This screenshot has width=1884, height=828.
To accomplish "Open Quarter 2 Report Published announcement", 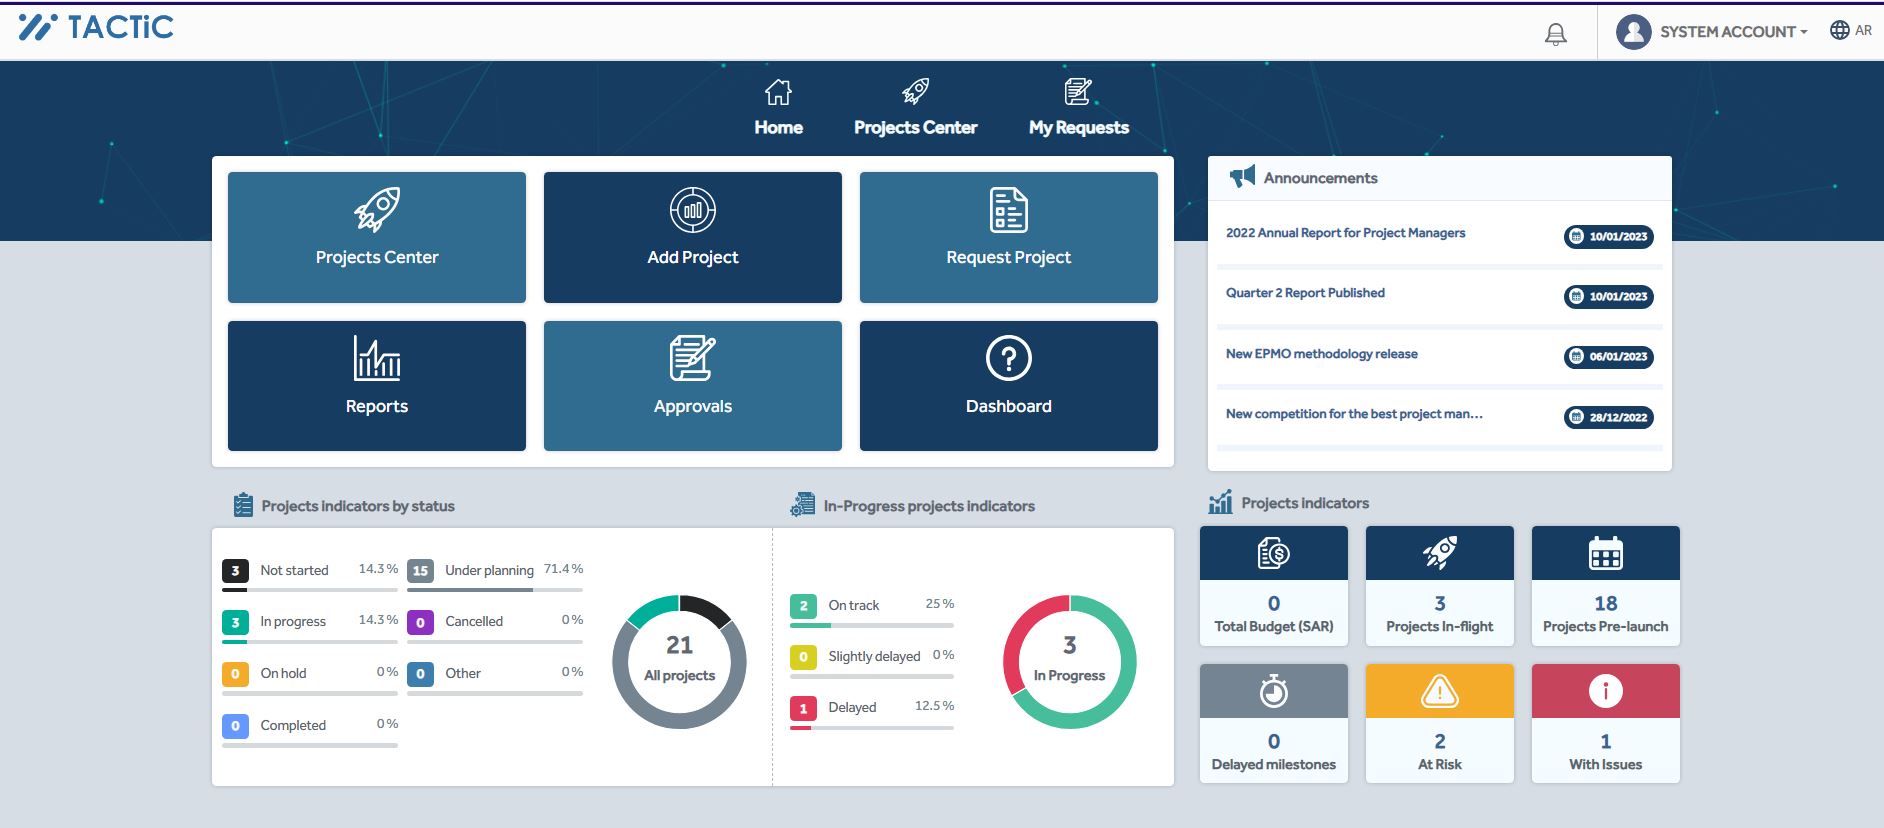I will coord(1305,293).
